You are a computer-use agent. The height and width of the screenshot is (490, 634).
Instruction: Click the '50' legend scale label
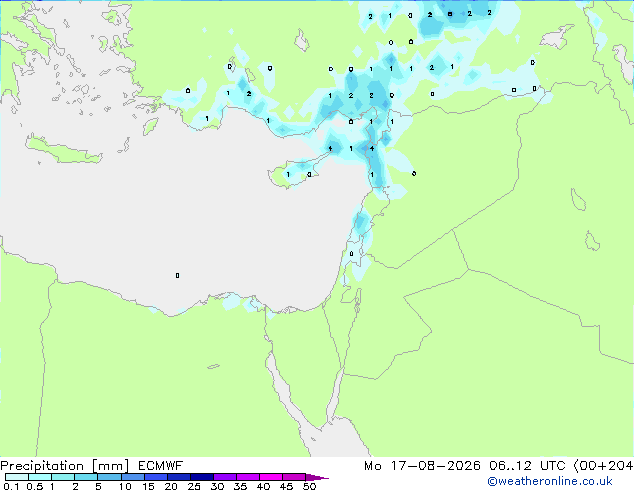click(310, 486)
